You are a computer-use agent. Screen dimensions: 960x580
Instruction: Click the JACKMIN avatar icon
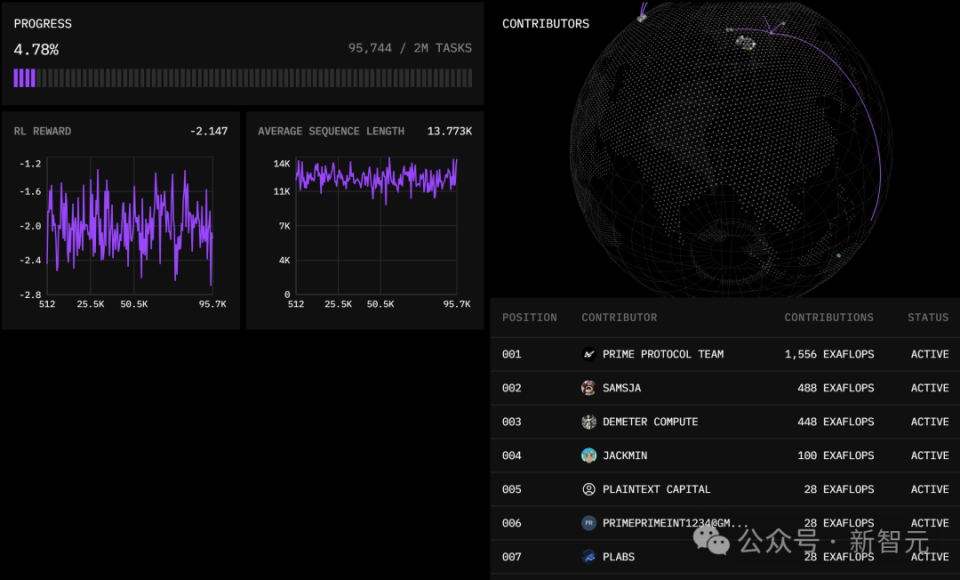click(x=588, y=455)
